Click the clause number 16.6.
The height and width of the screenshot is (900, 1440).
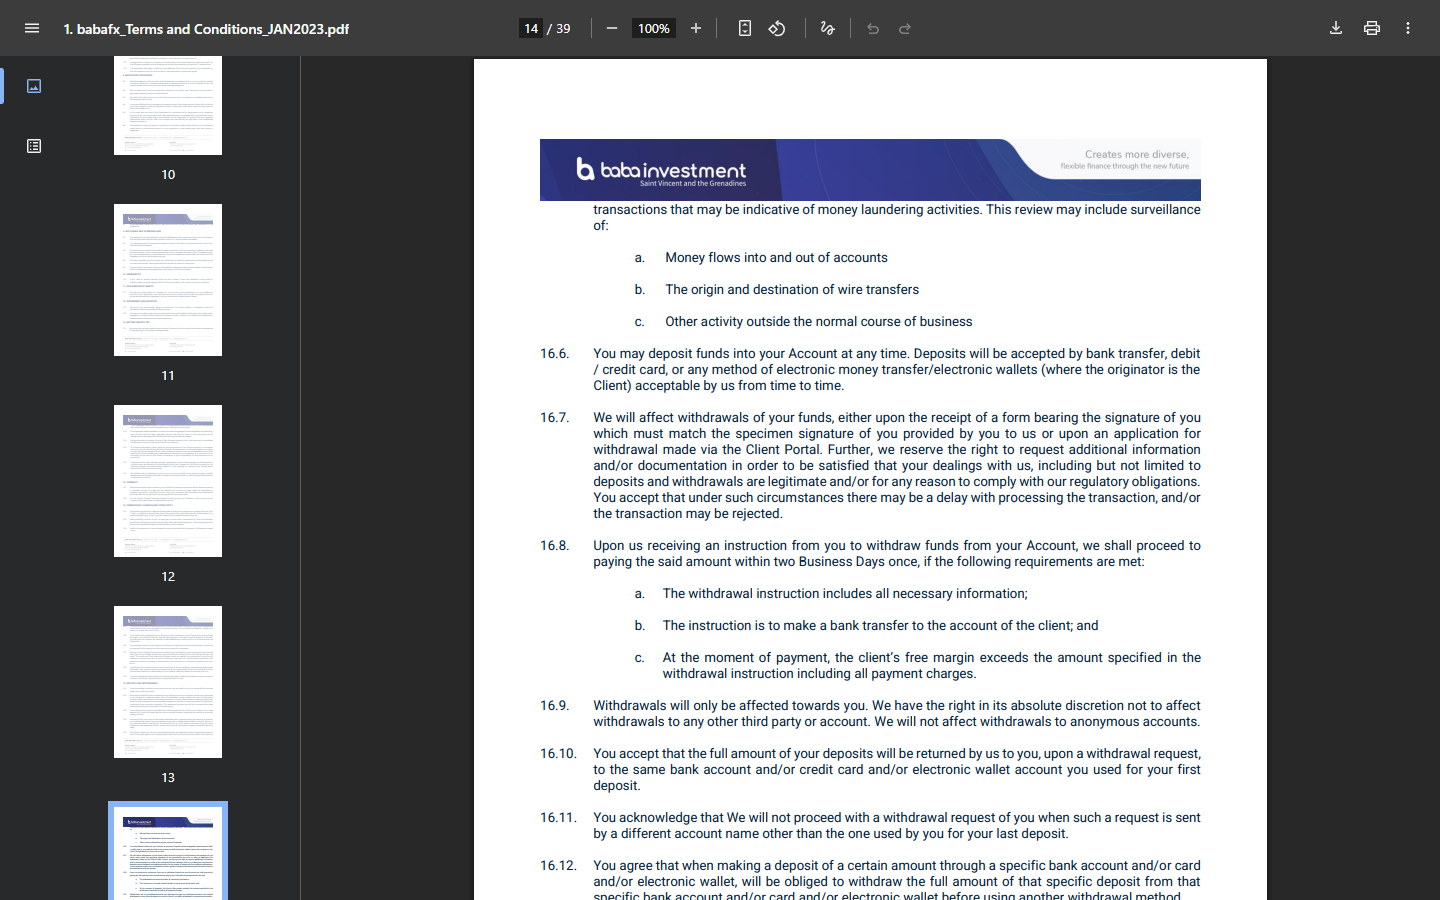pyautogui.click(x=555, y=354)
